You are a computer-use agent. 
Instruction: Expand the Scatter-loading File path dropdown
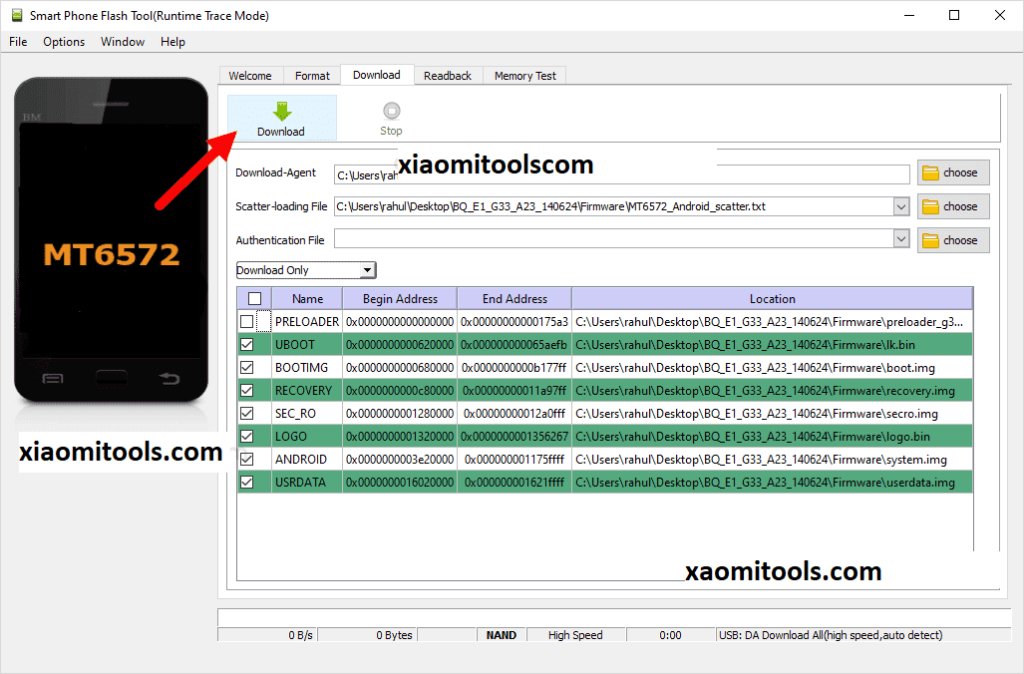(x=901, y=207)
